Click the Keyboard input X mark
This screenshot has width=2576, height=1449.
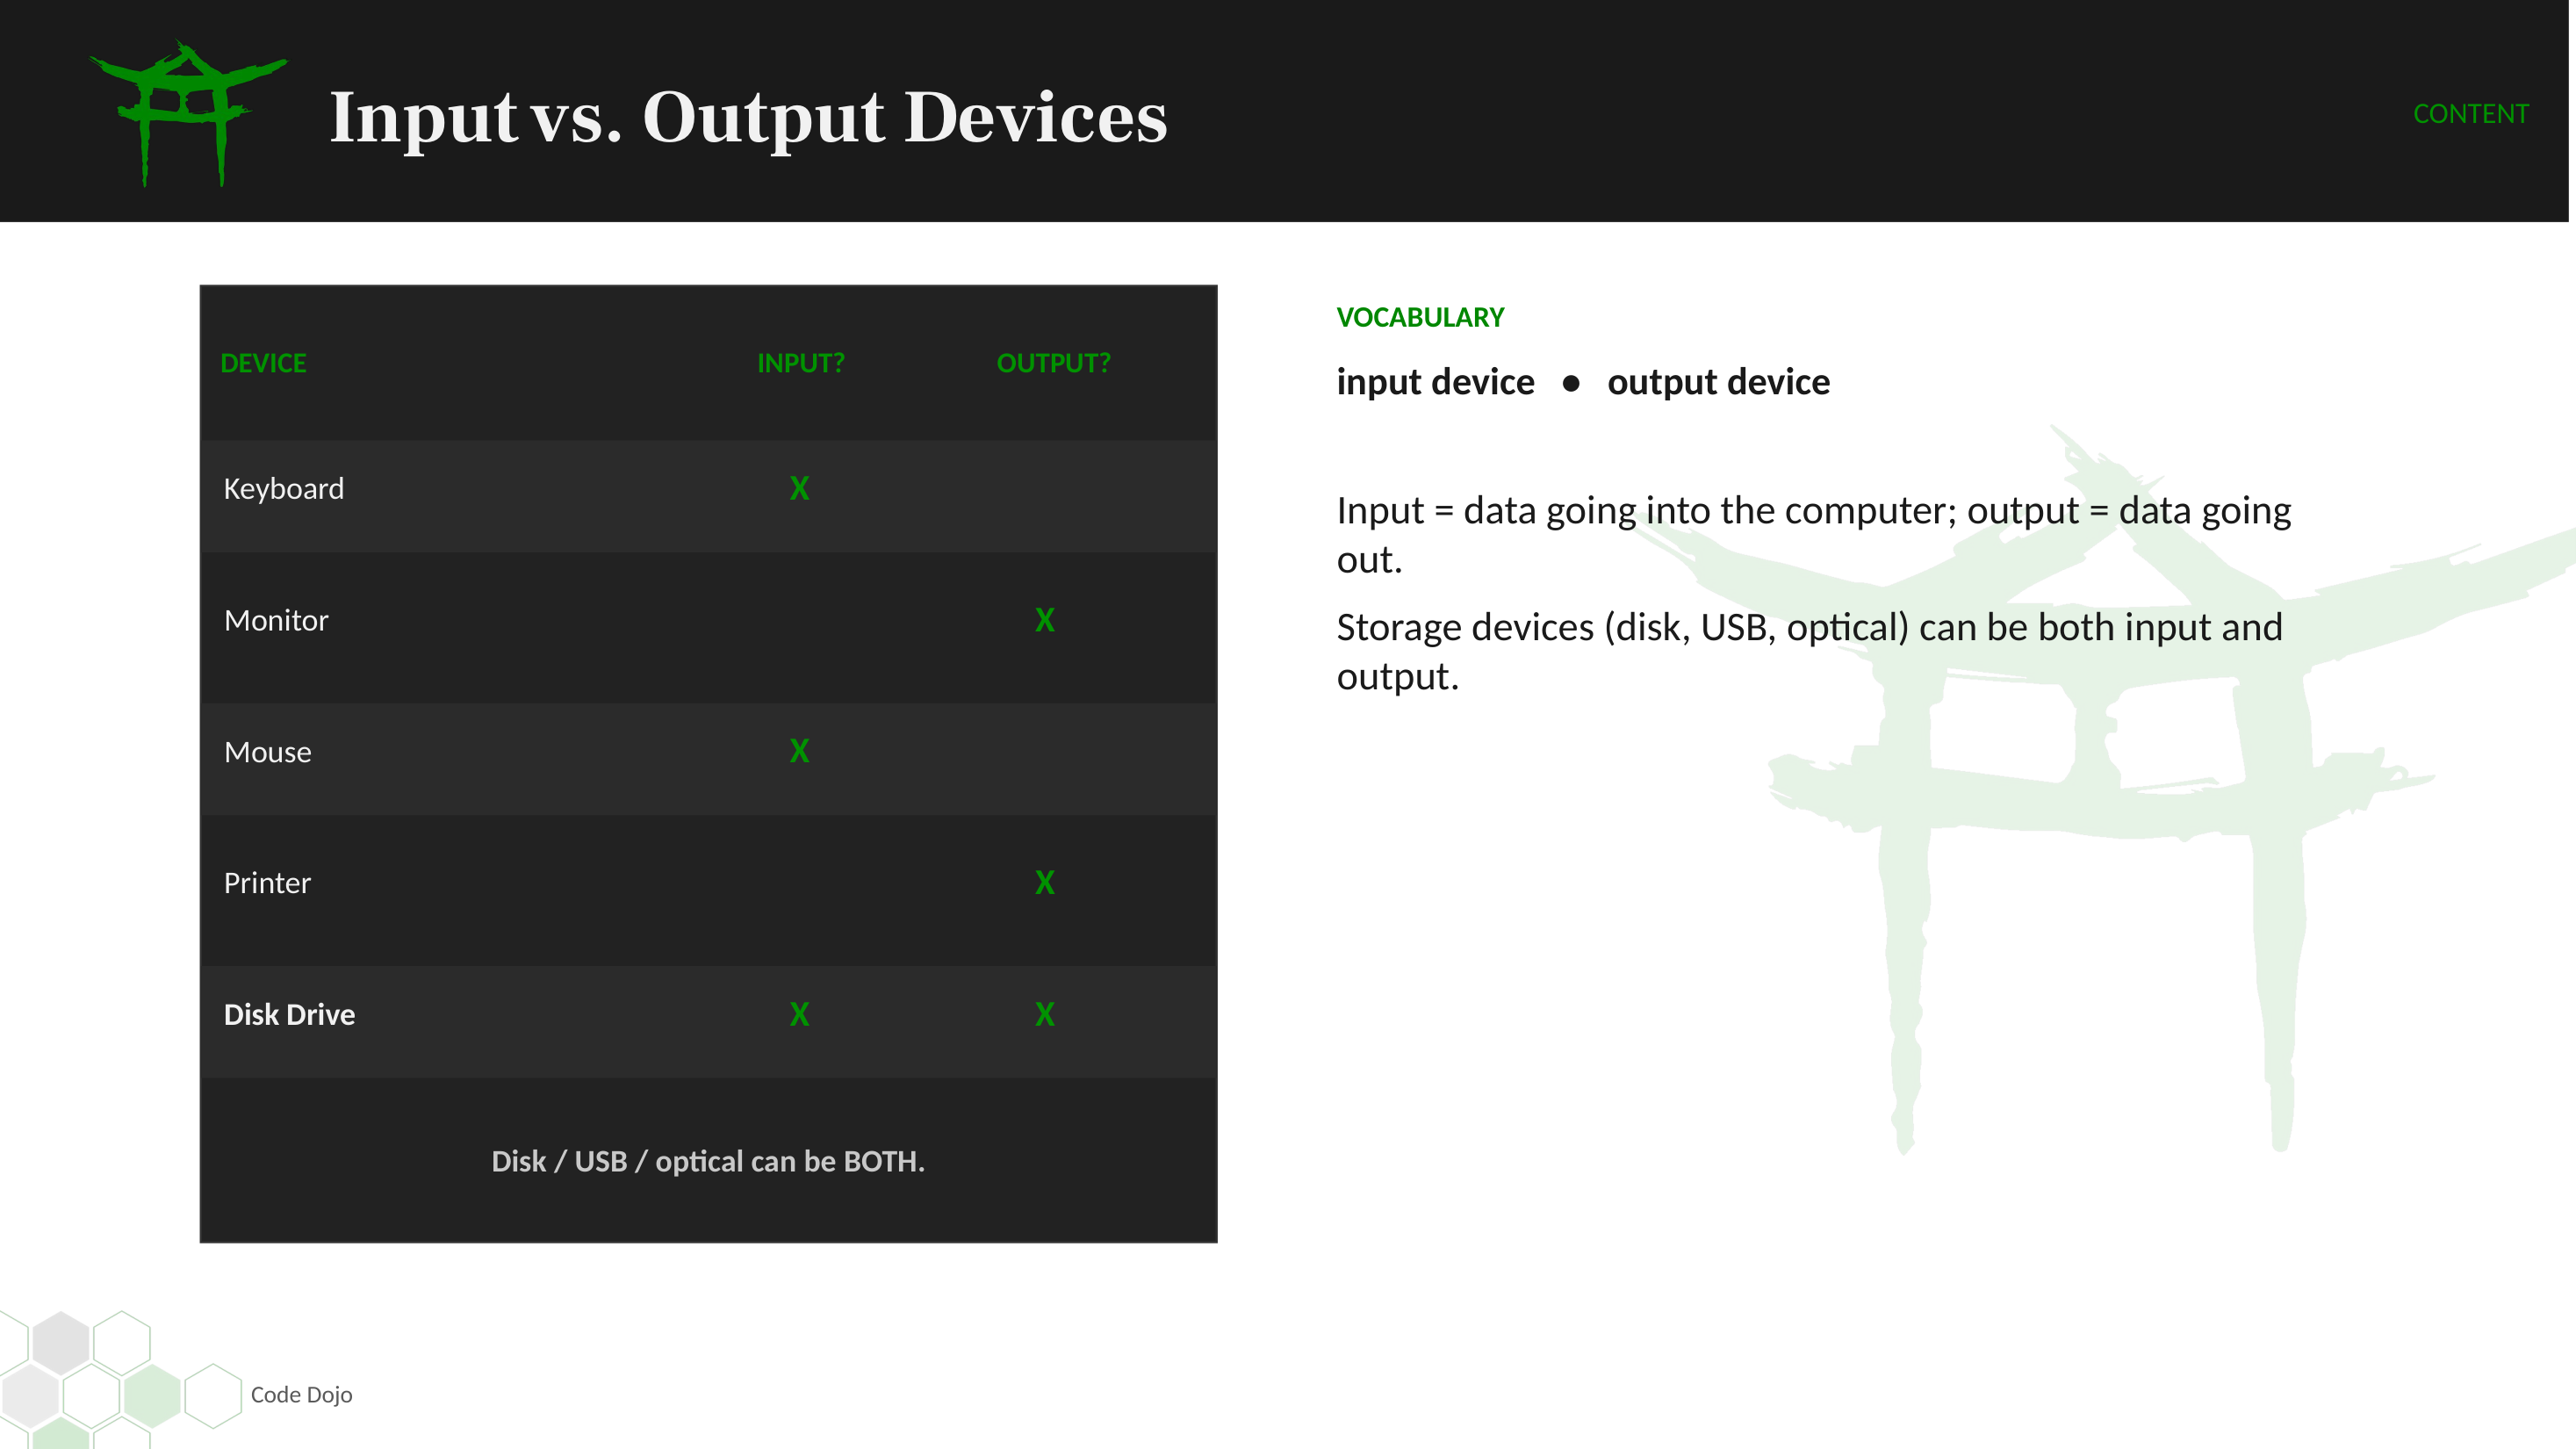tap(799, 488)
